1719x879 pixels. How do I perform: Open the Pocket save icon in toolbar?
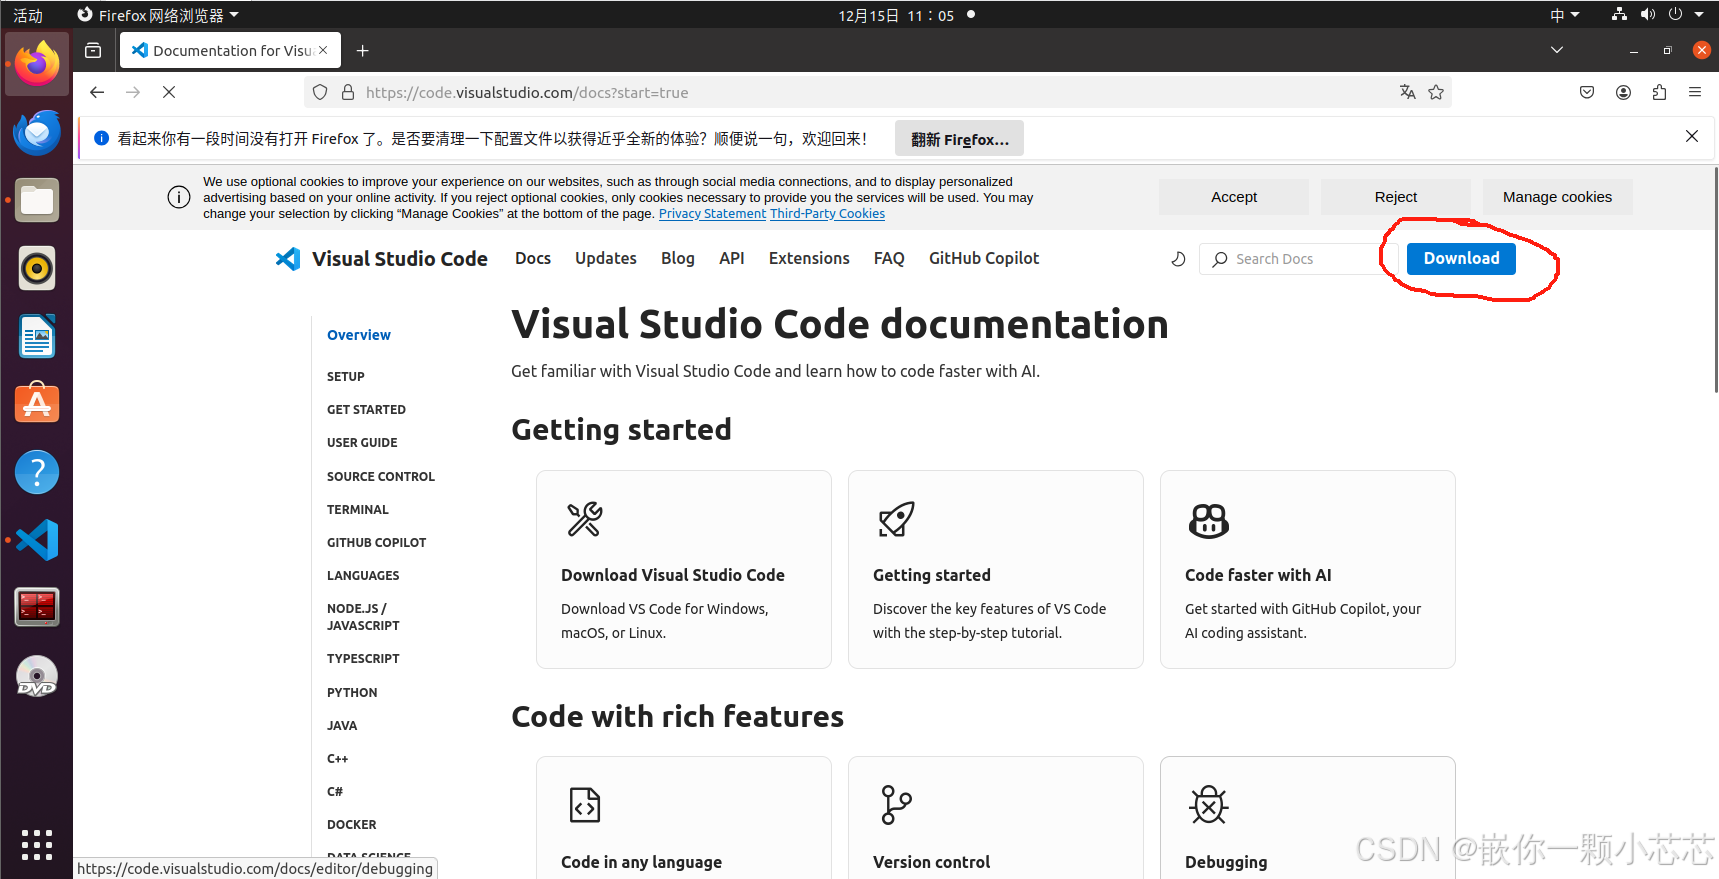click(x=1587, y=92)
